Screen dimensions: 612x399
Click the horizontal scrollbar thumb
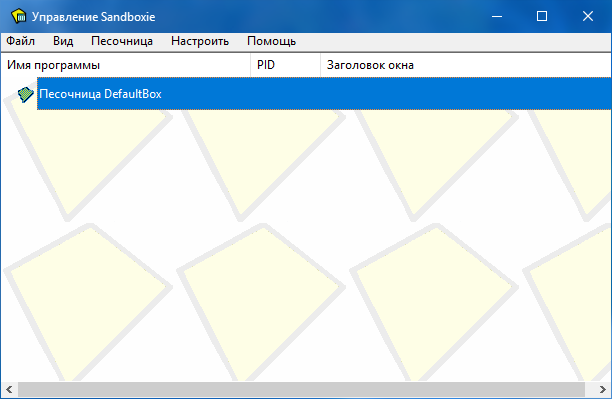tap(301, 389)
